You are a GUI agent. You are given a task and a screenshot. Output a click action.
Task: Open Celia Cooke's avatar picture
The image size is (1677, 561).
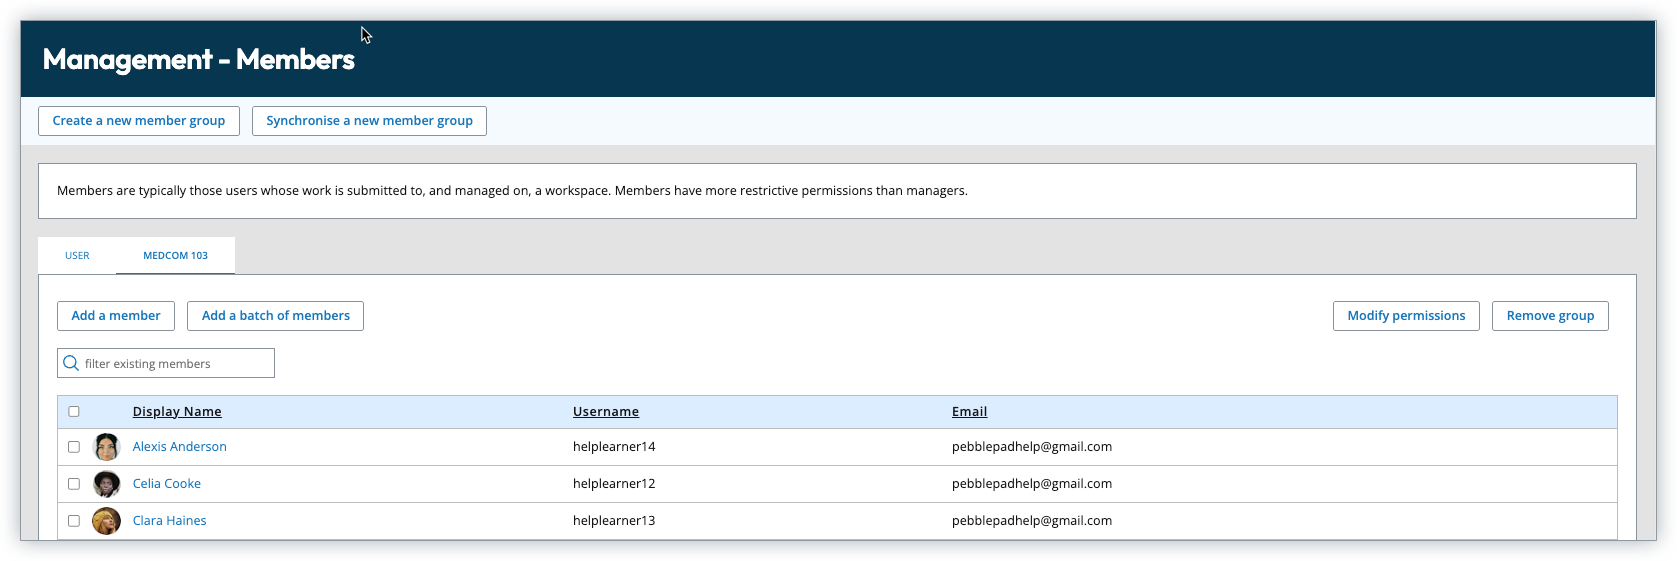[107, 484]
